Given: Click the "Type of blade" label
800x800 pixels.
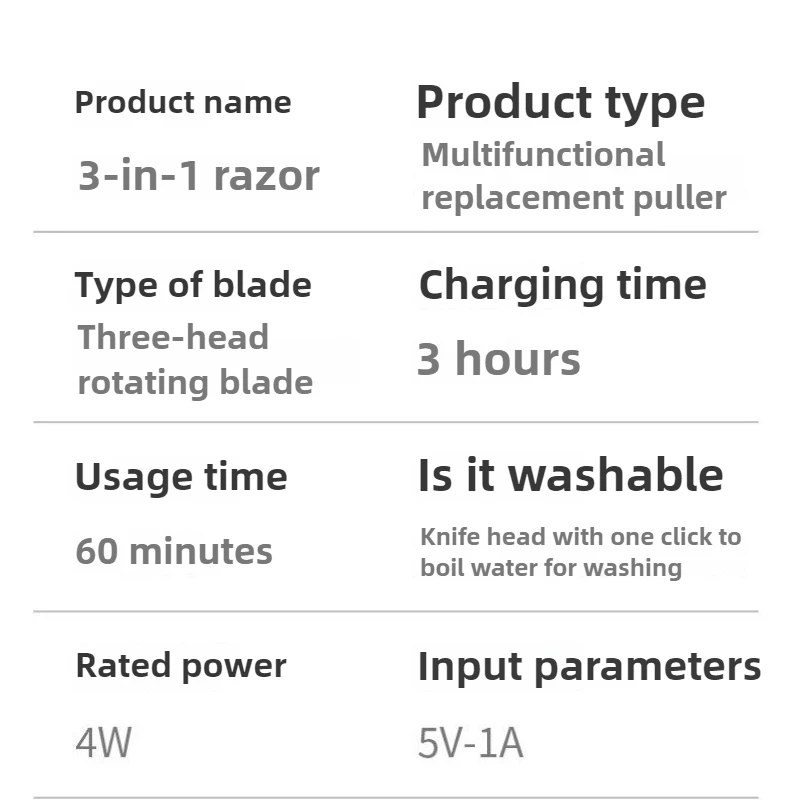Looking at the screenshot, I should [193, 286].
